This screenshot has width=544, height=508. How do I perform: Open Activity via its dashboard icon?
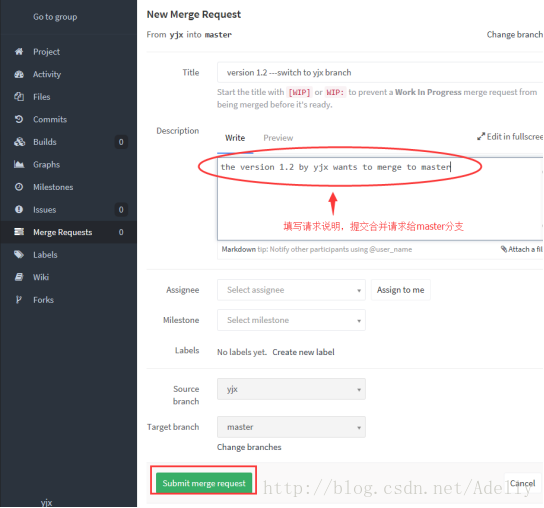pos(19,74)
